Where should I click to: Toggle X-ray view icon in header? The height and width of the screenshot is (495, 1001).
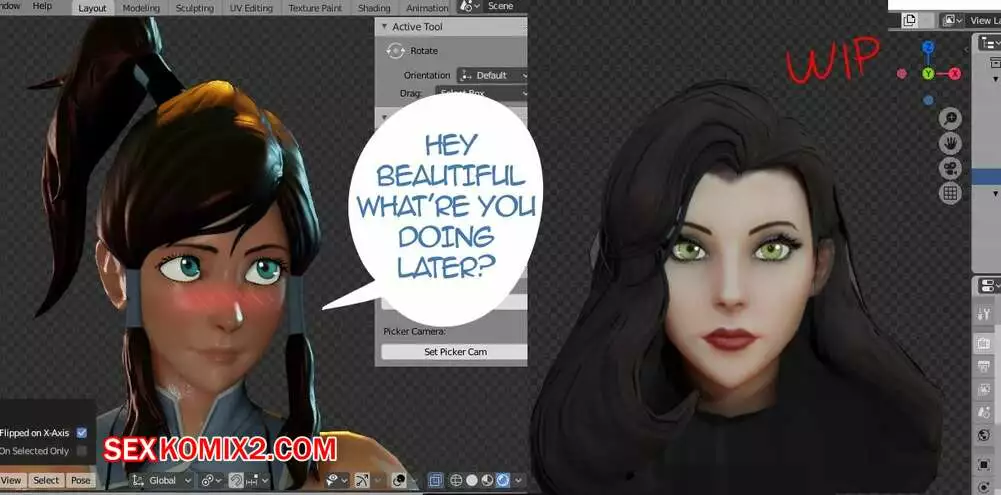coord(435,481)
